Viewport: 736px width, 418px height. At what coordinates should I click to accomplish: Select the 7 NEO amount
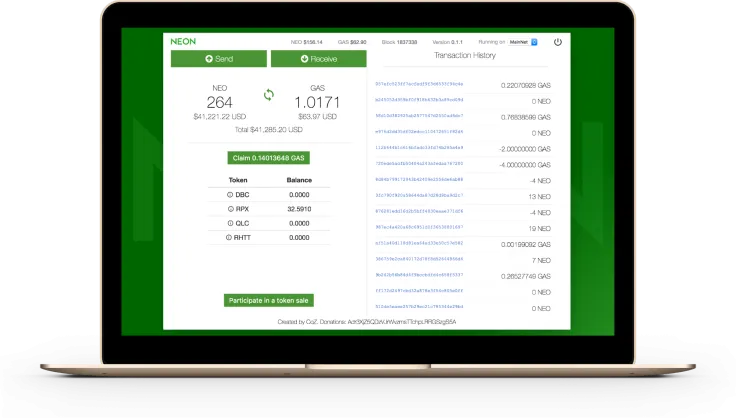pyautogui.click(x=541, y=260)
